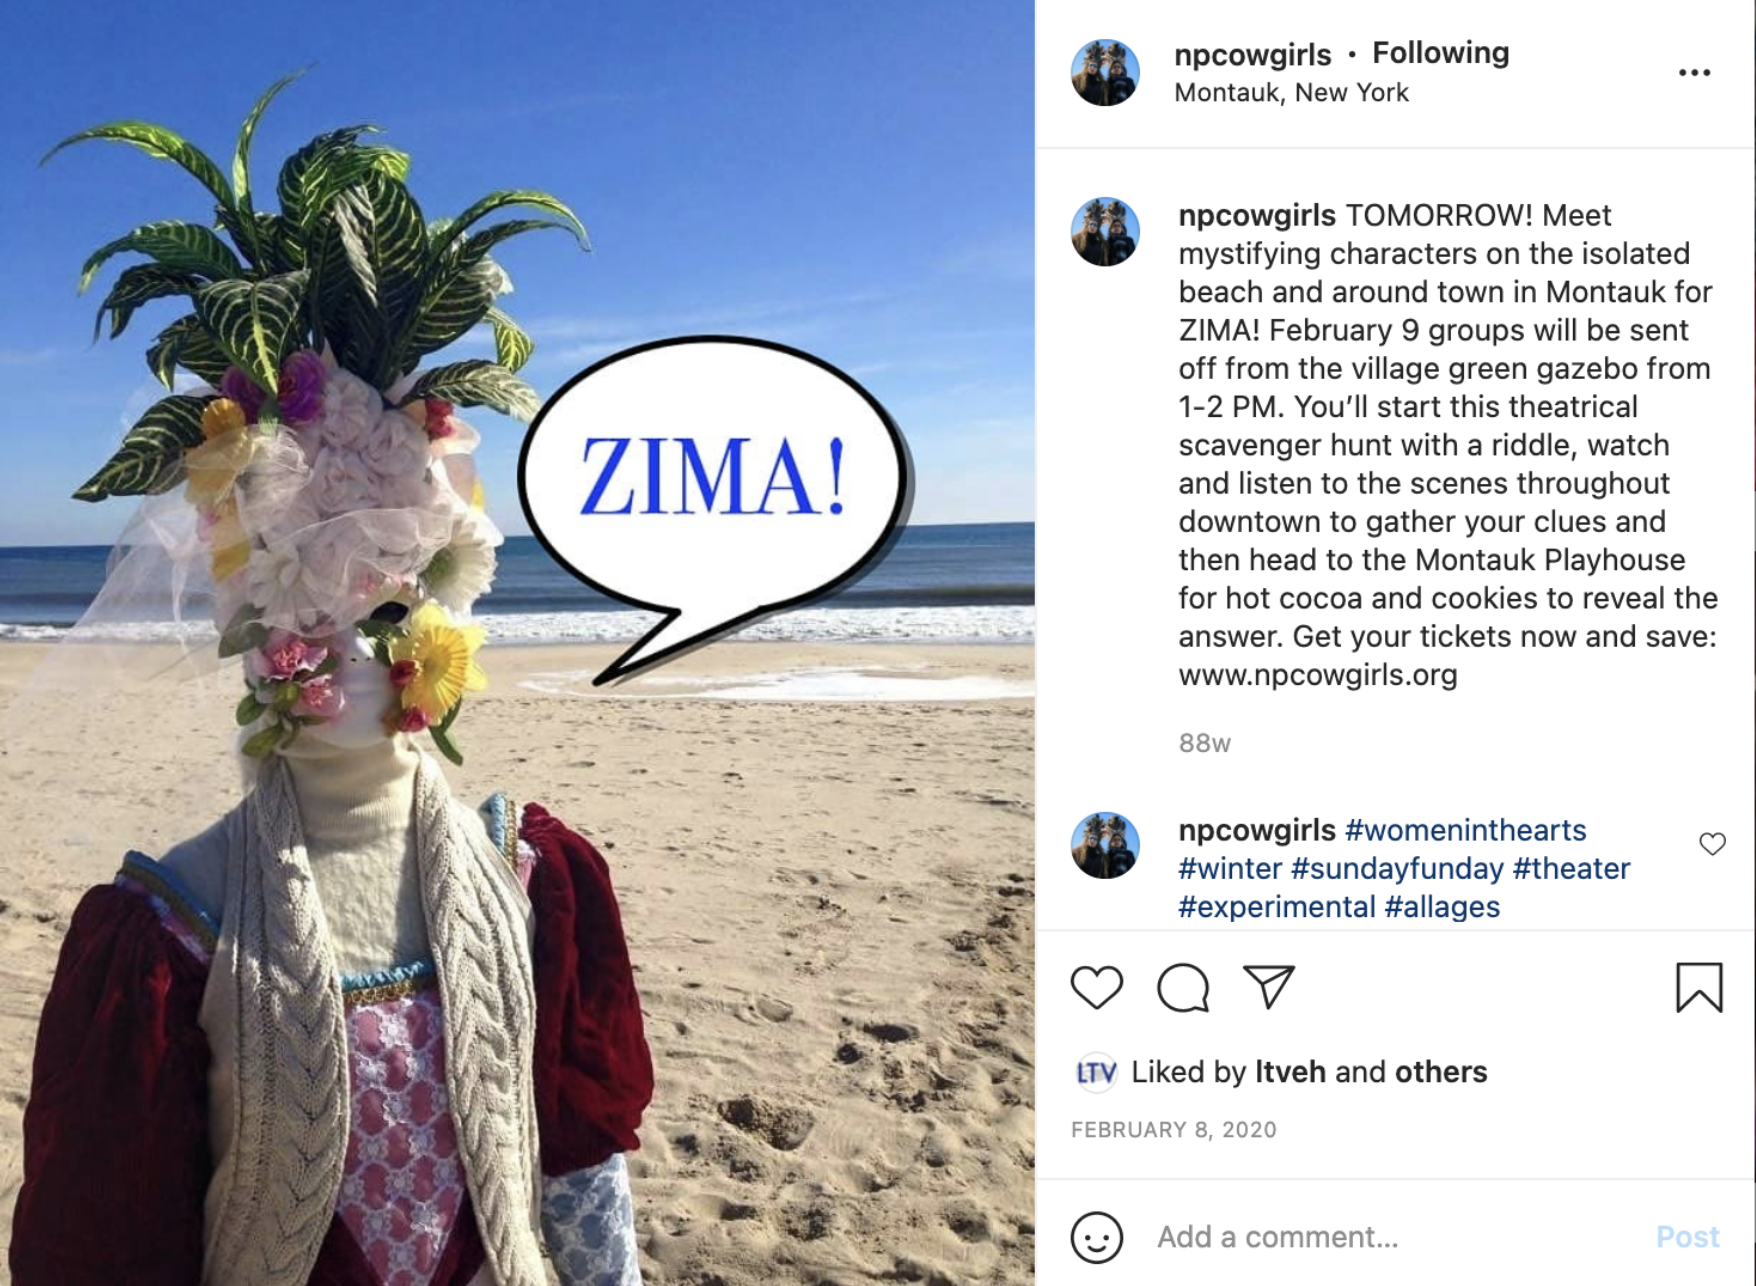The width and height of the screenshot is (1756, 1286).
Task: Save post with bookmark icon
Action: point(1699,988)
